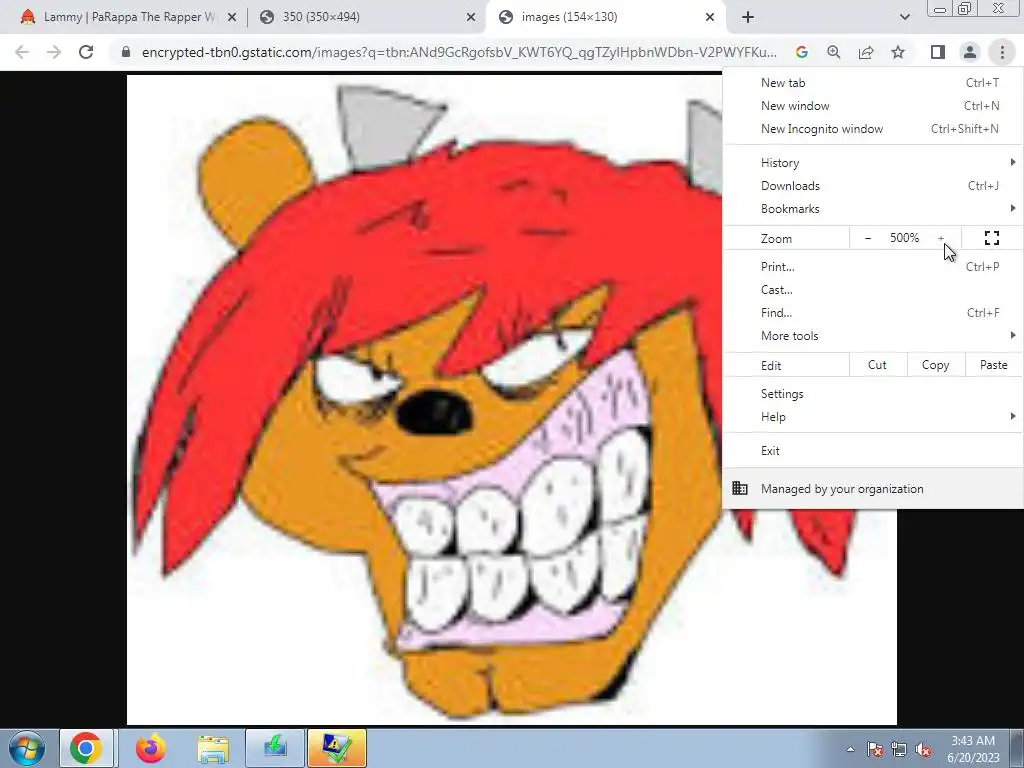This screenshot has width=1024, height=768.
Task: Expand the More tools submenu
Action: point(872,336)
